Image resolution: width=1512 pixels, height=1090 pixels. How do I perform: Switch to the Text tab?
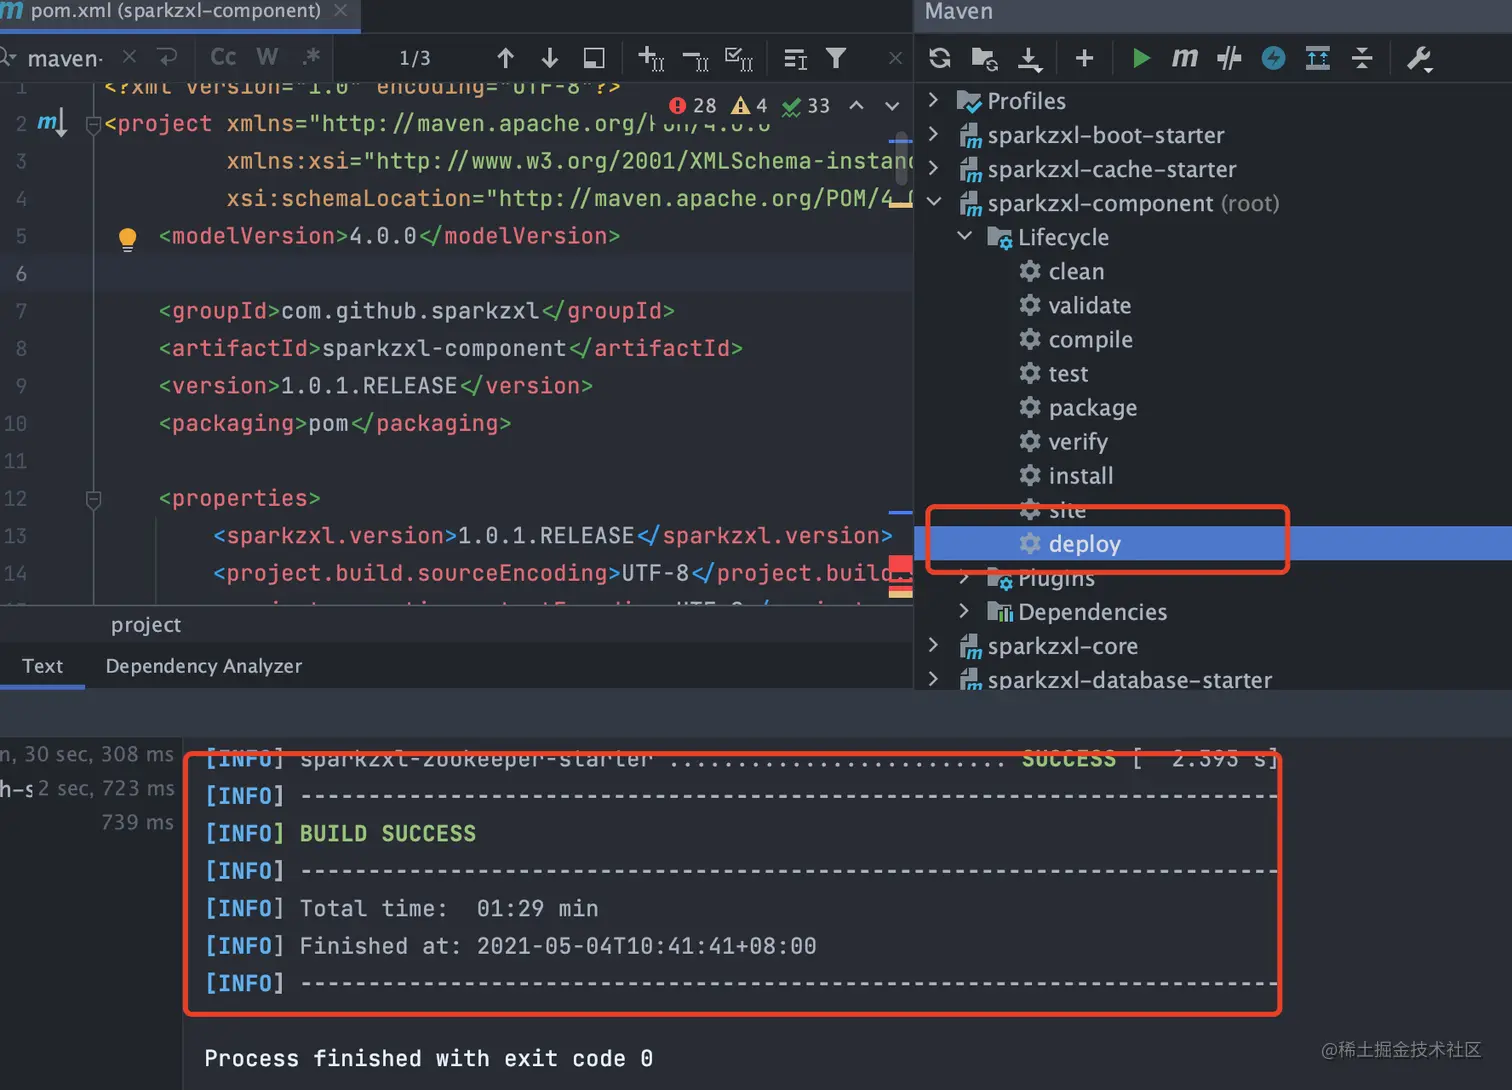pos(42,666)
